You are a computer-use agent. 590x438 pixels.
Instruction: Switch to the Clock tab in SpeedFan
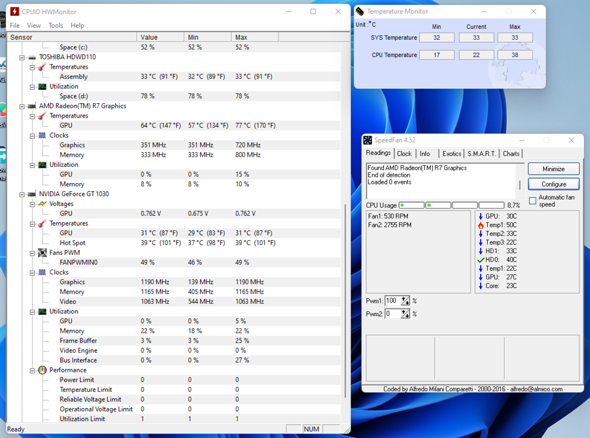(404, 154)
